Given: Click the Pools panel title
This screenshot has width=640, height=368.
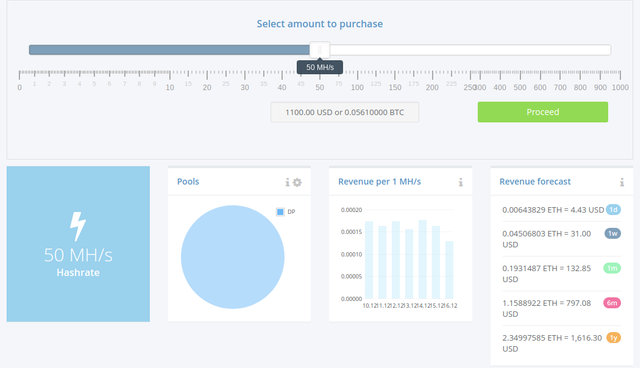Looking at the screenshot, I should [188, 182].
